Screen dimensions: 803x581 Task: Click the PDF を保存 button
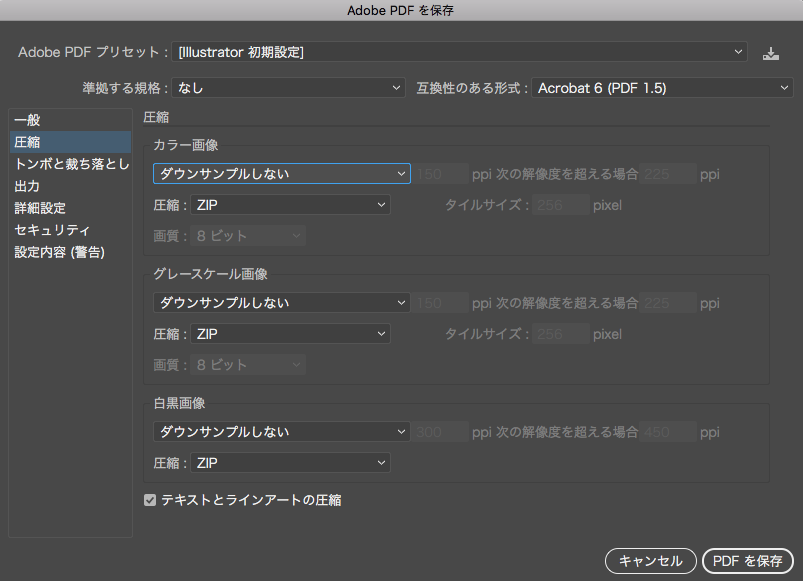click(748, 561)
